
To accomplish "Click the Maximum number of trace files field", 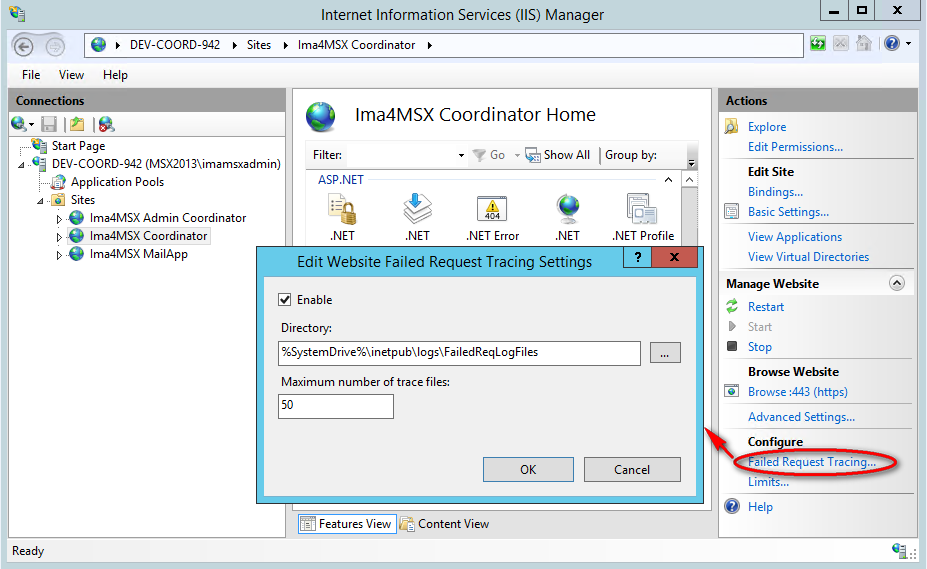I will (336, 406).
